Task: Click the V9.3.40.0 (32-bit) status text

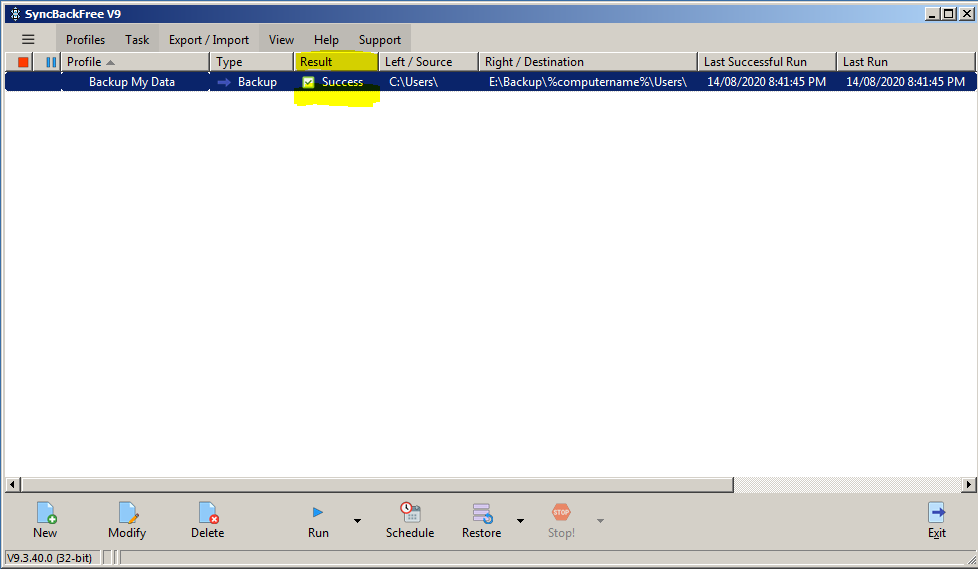Action: 49,558
